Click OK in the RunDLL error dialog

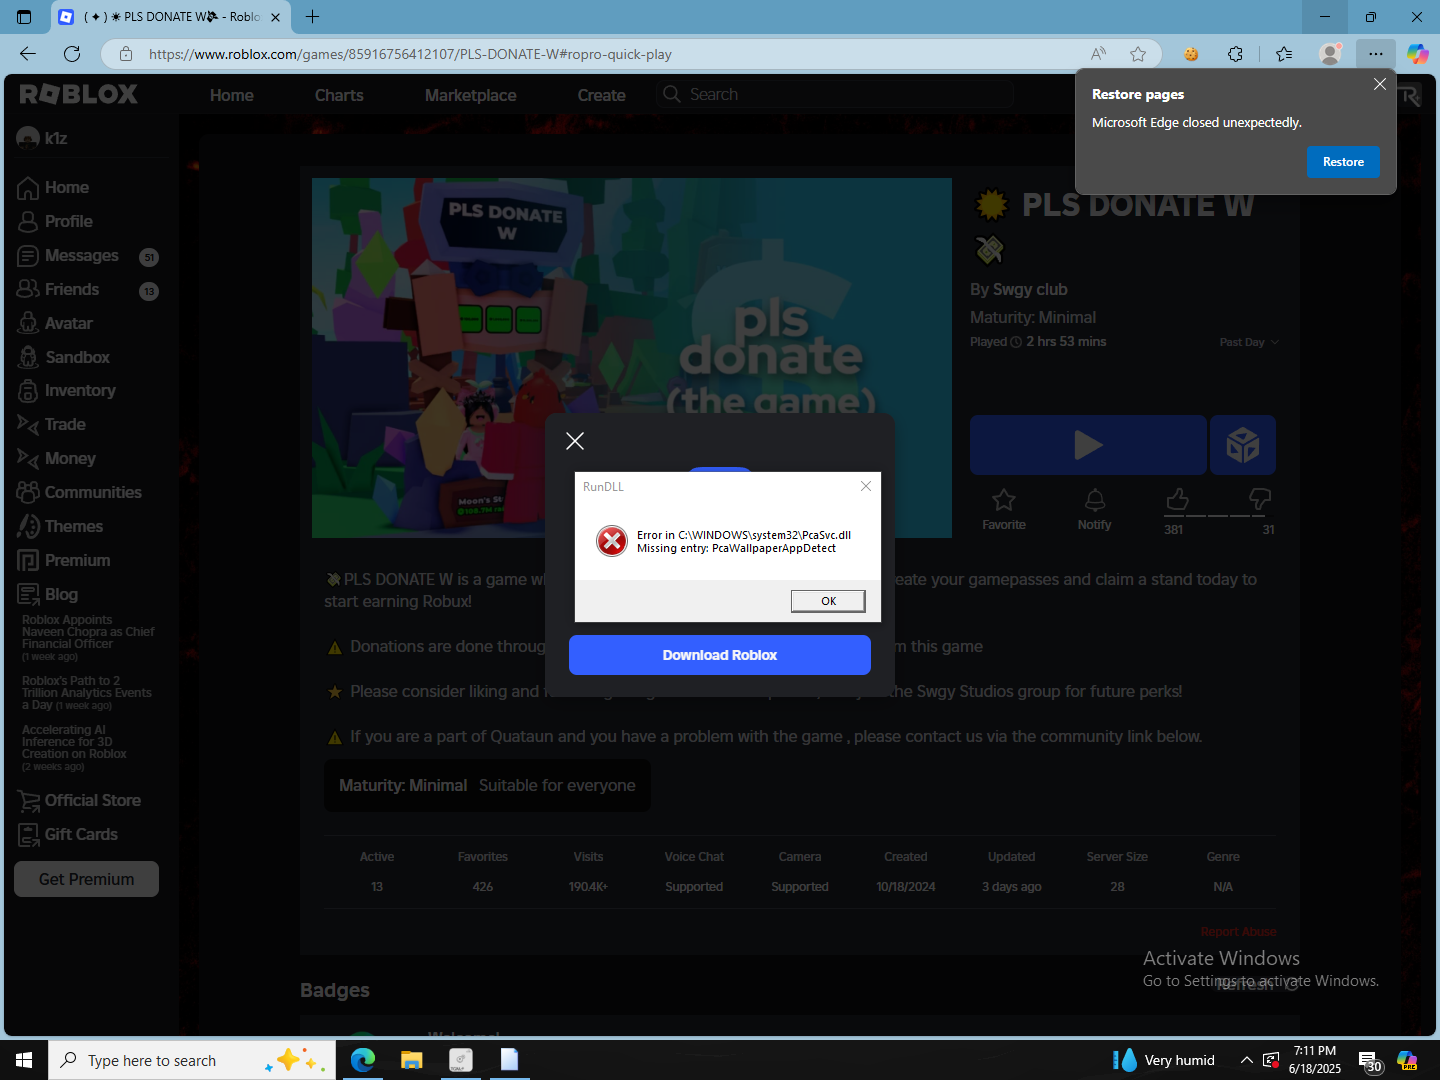[x=828, y=601]
